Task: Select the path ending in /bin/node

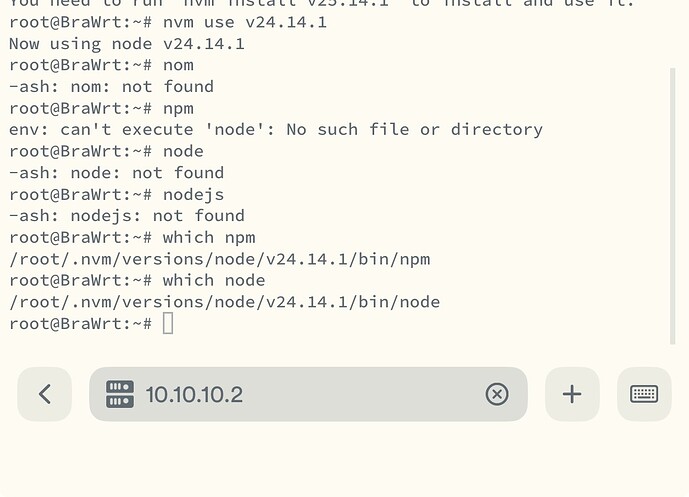Action: click(225, 302)
